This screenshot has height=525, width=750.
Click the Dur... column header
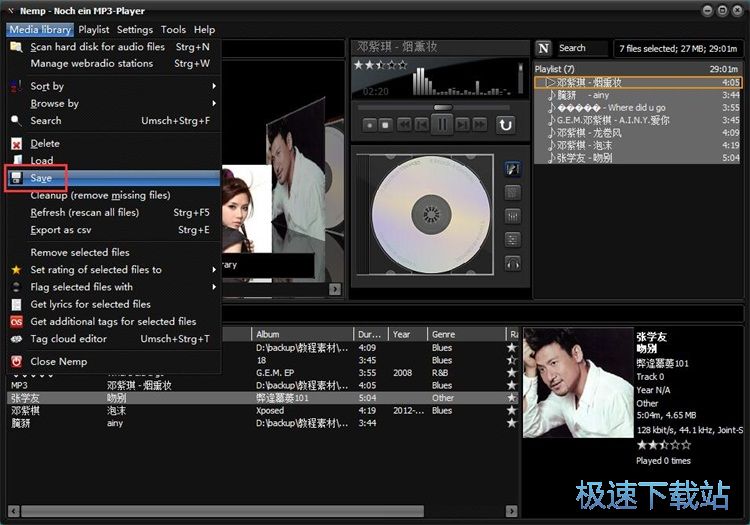(371, 334)
